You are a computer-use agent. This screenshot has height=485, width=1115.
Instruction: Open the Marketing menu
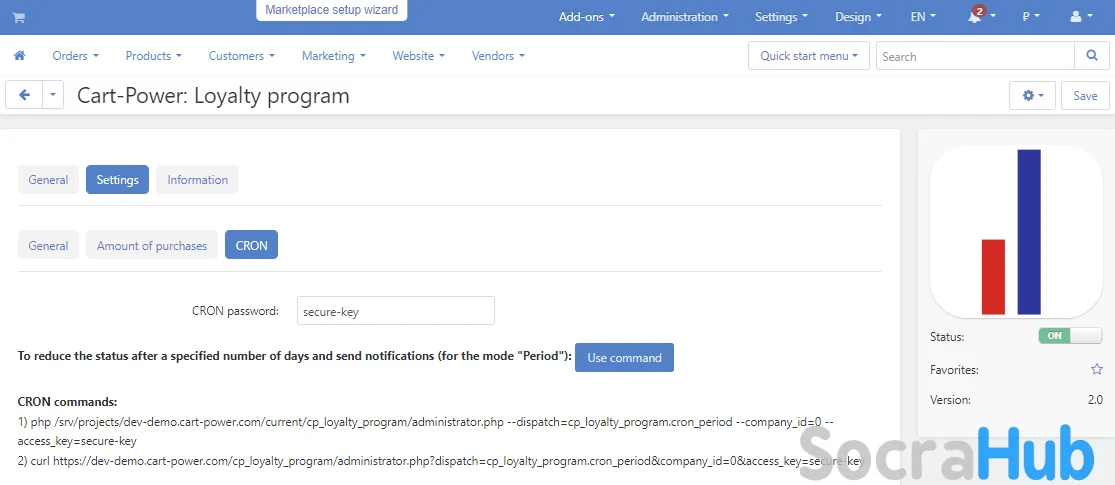pyautogui.click(x=334, y=55)
